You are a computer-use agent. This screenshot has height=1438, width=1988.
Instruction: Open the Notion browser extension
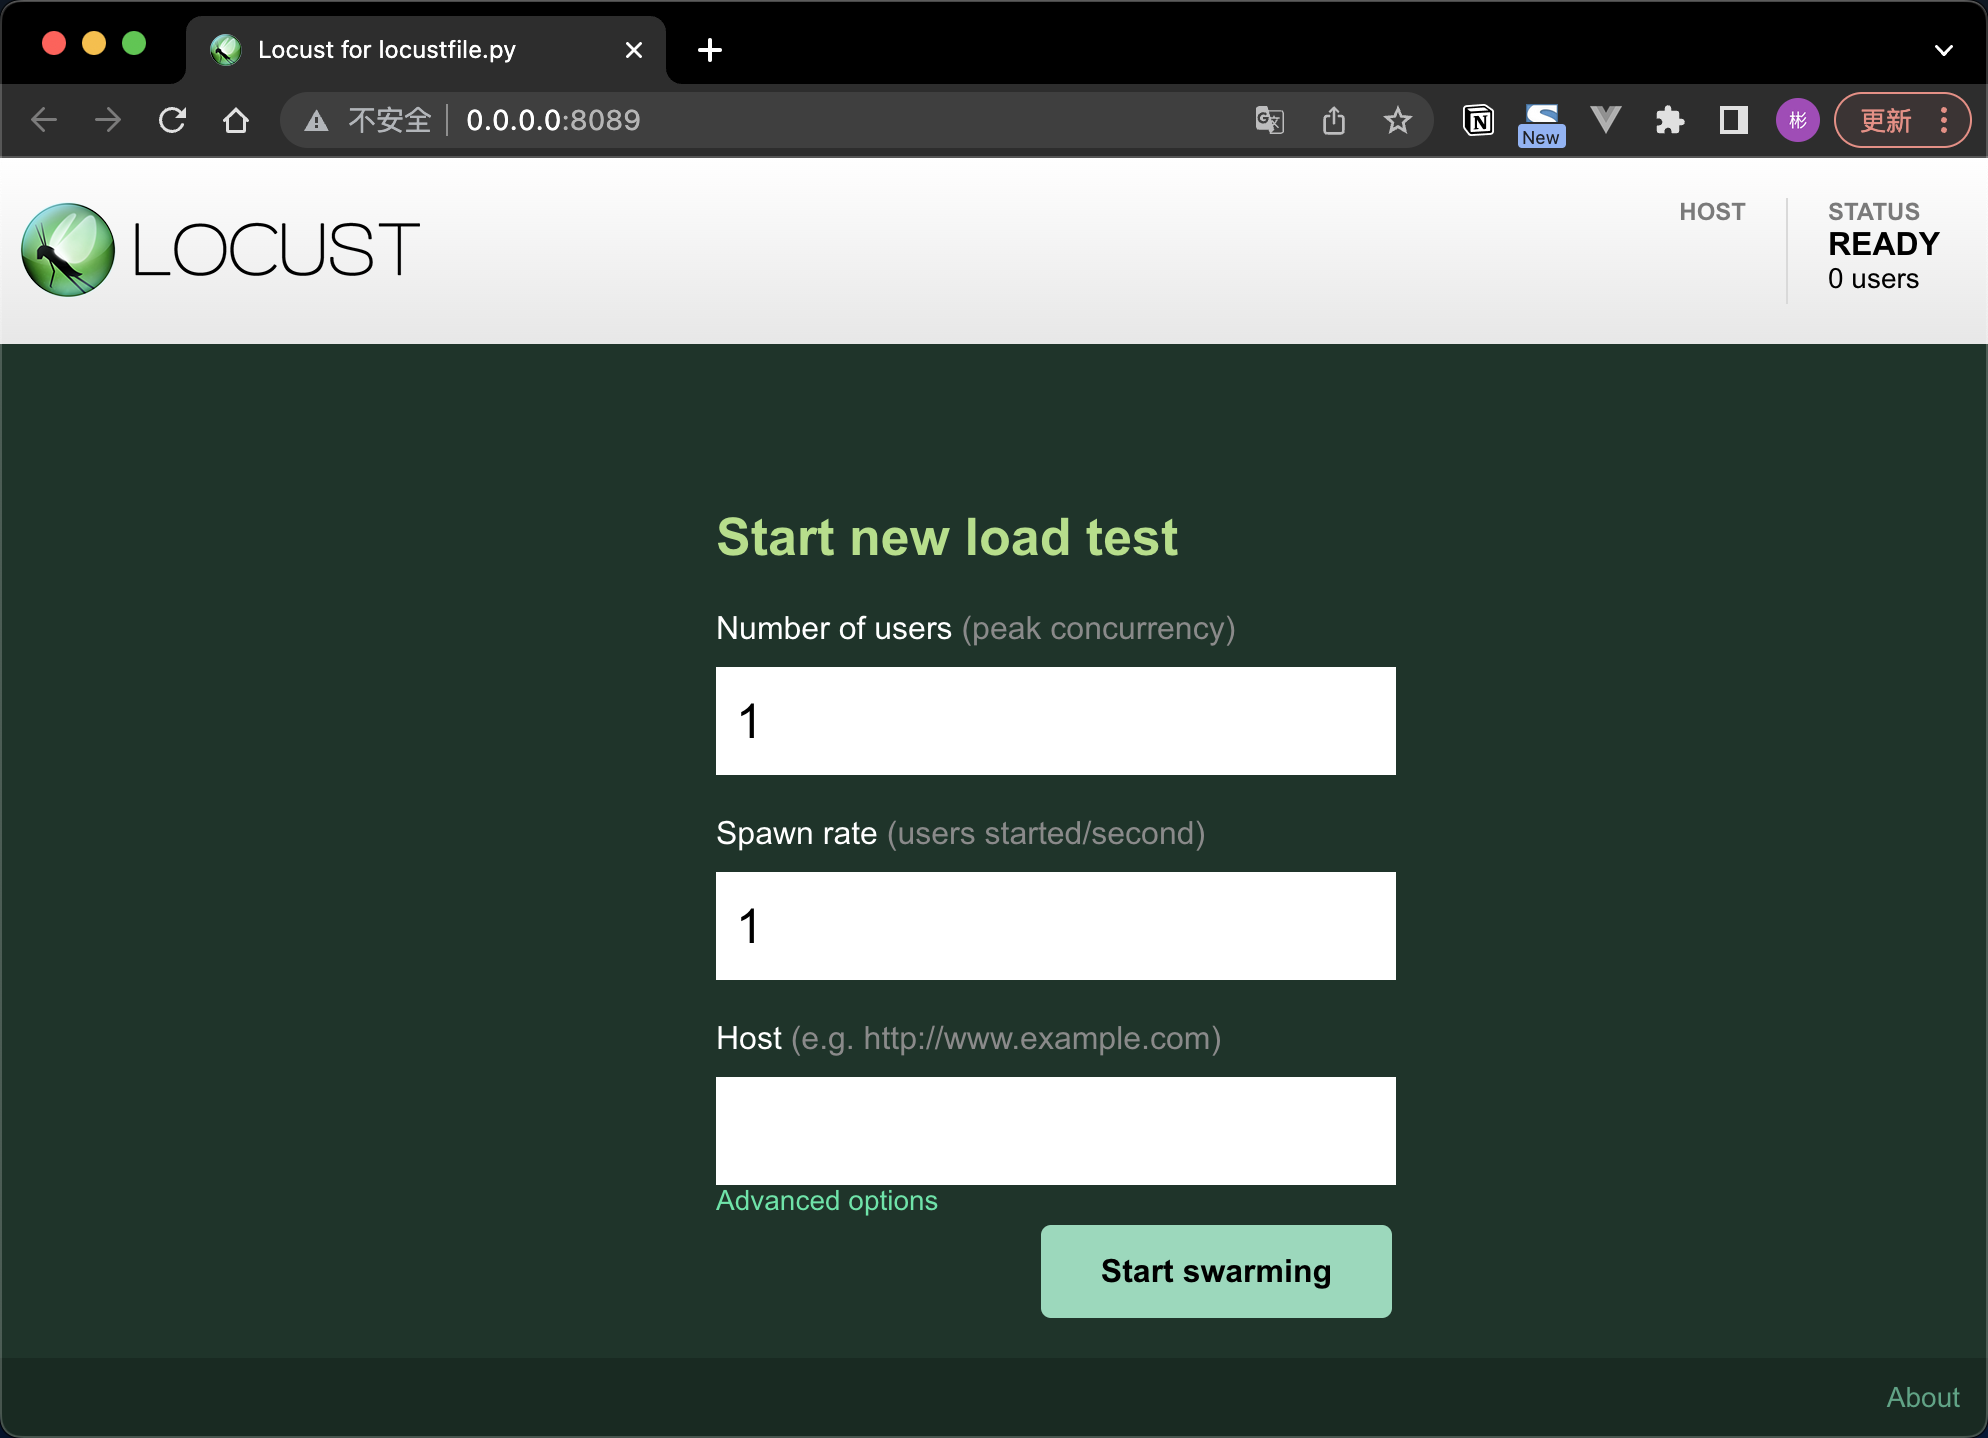pyautogui.click(x=1477, y=120)
